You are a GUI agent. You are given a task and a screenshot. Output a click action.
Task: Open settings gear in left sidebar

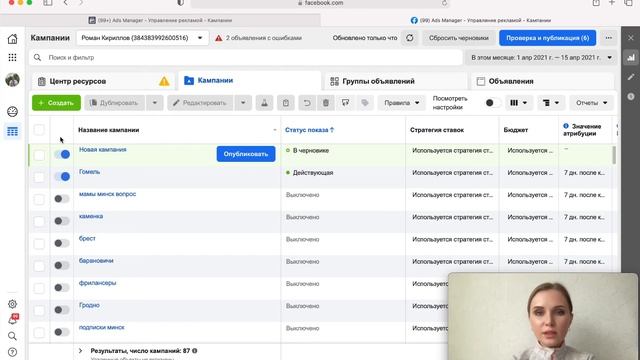[13, 304]
